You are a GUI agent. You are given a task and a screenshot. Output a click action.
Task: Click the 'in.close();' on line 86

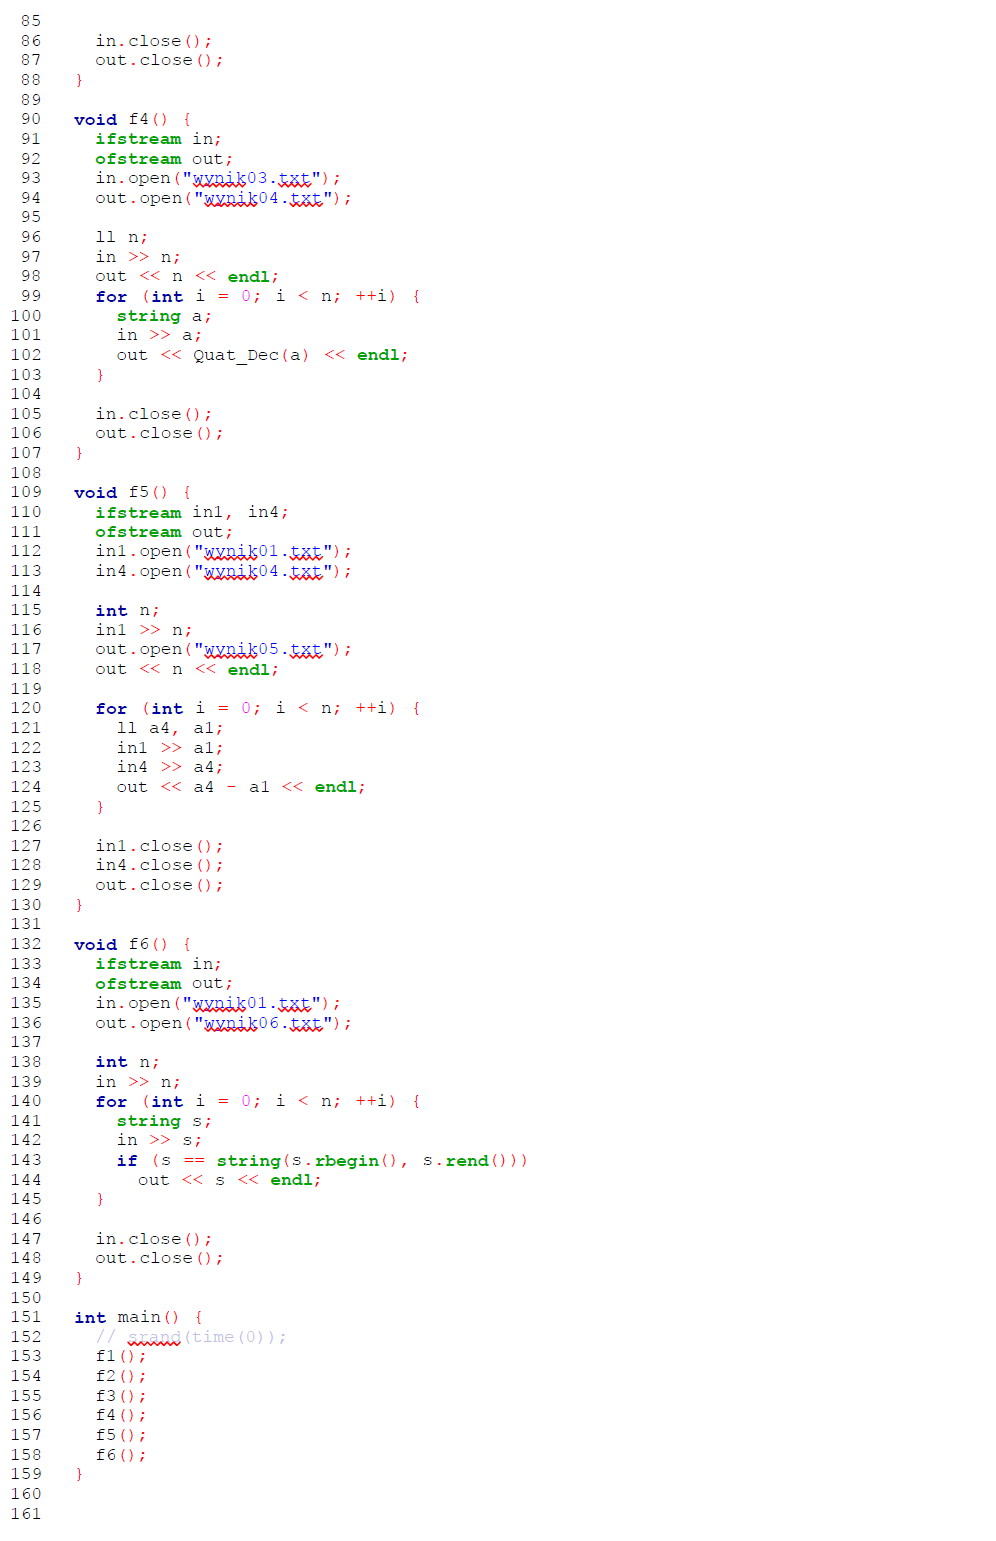154,41
